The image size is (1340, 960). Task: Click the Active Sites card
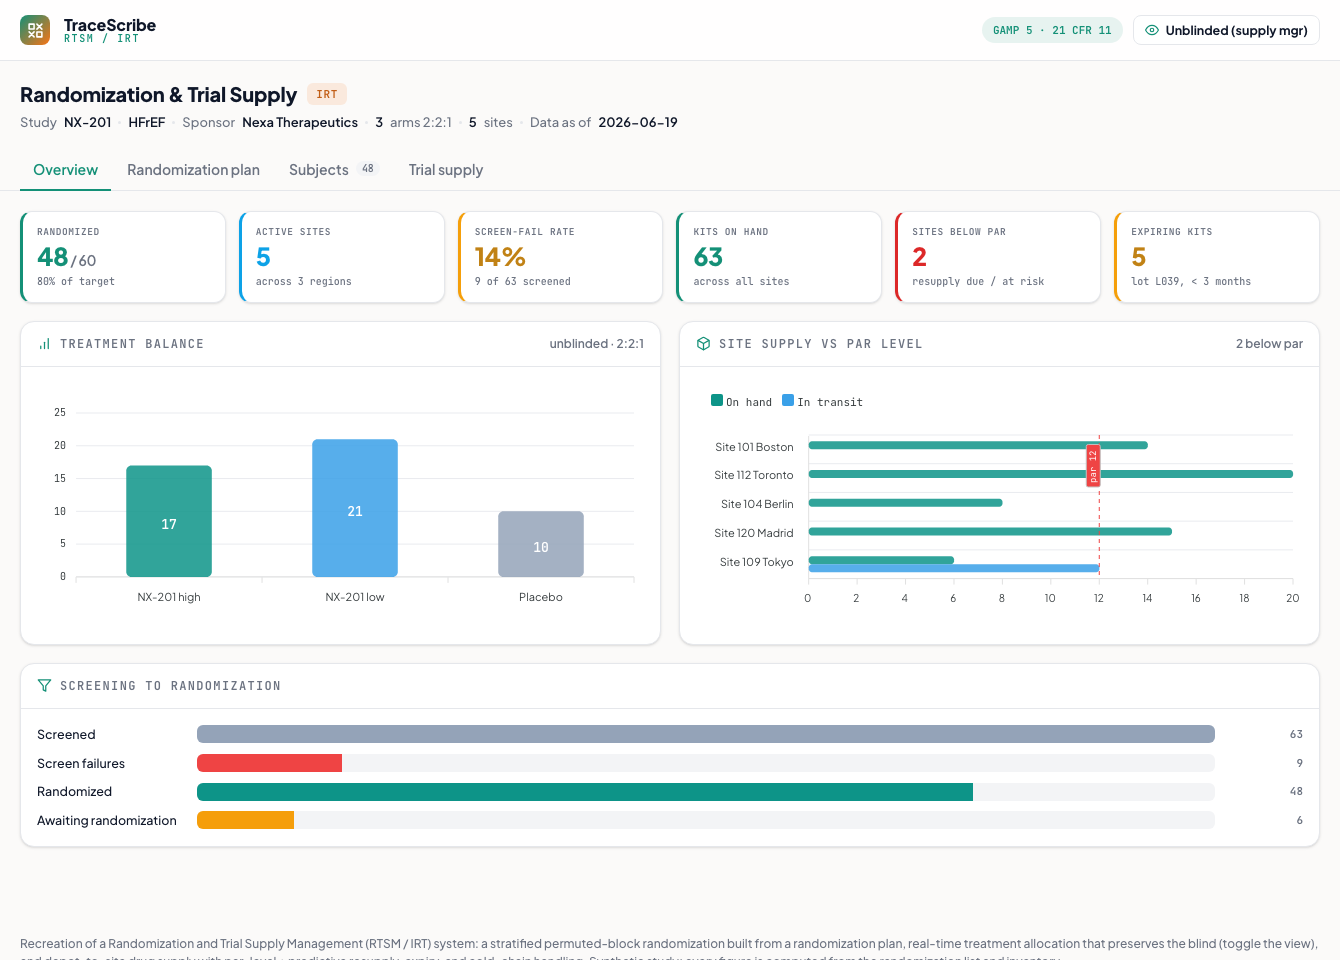point(342,257)
